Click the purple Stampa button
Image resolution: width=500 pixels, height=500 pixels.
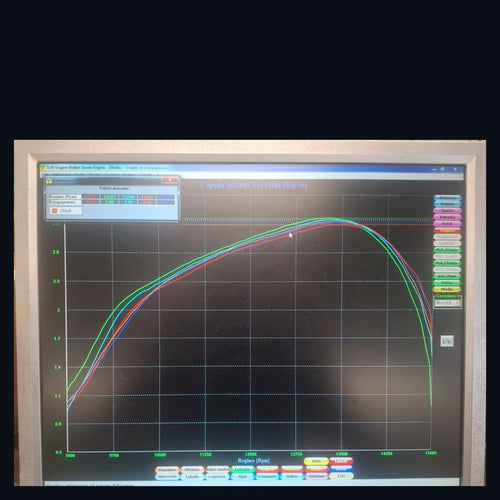[316, 476]
